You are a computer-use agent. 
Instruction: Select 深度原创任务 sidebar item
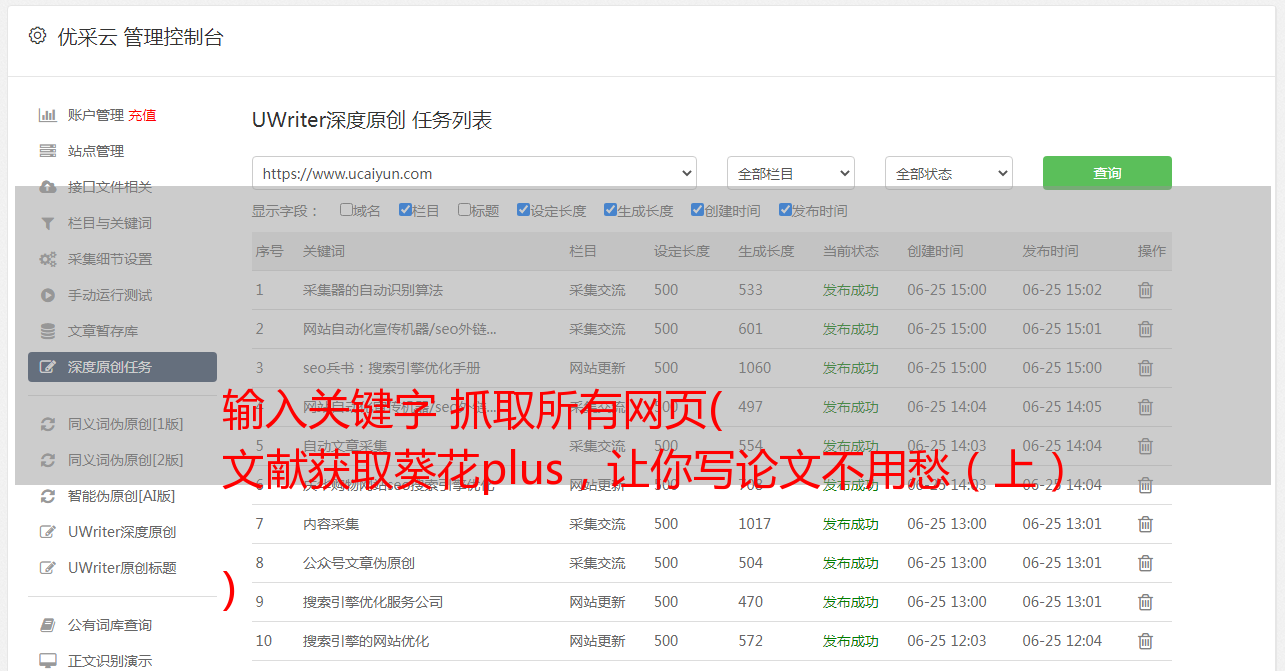(x=122, y=367)
